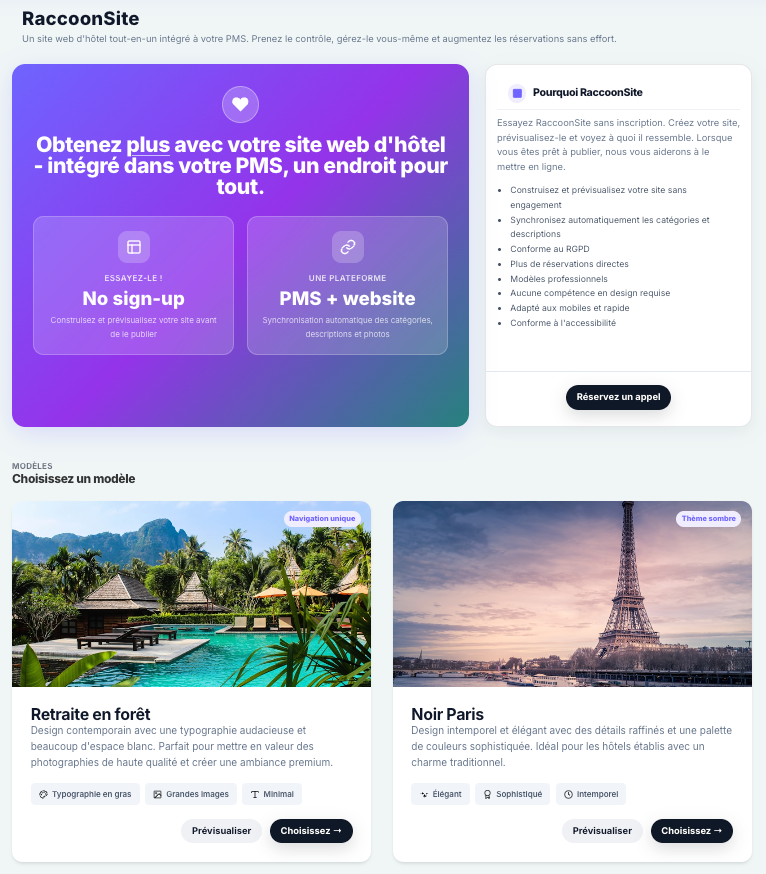
Task: Click the clock icon in the Intemporel tag
Action: [x=568, y=794]
